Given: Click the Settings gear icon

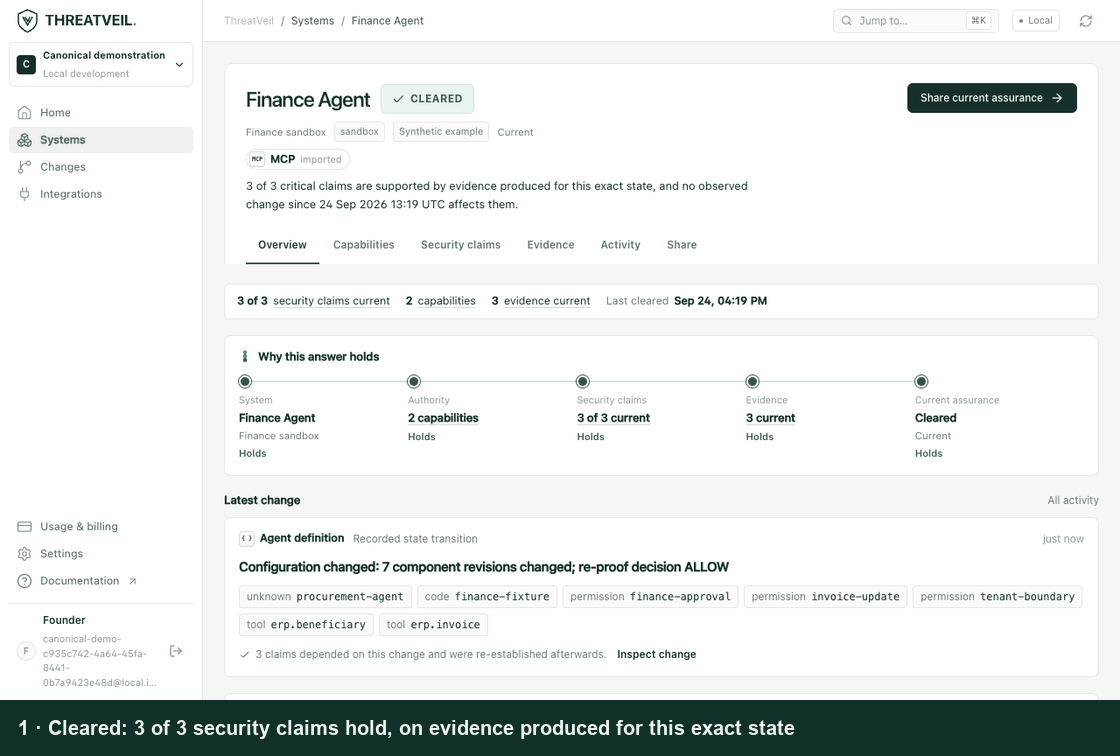Looking at the screenshot, I should [x=24, y=554].
